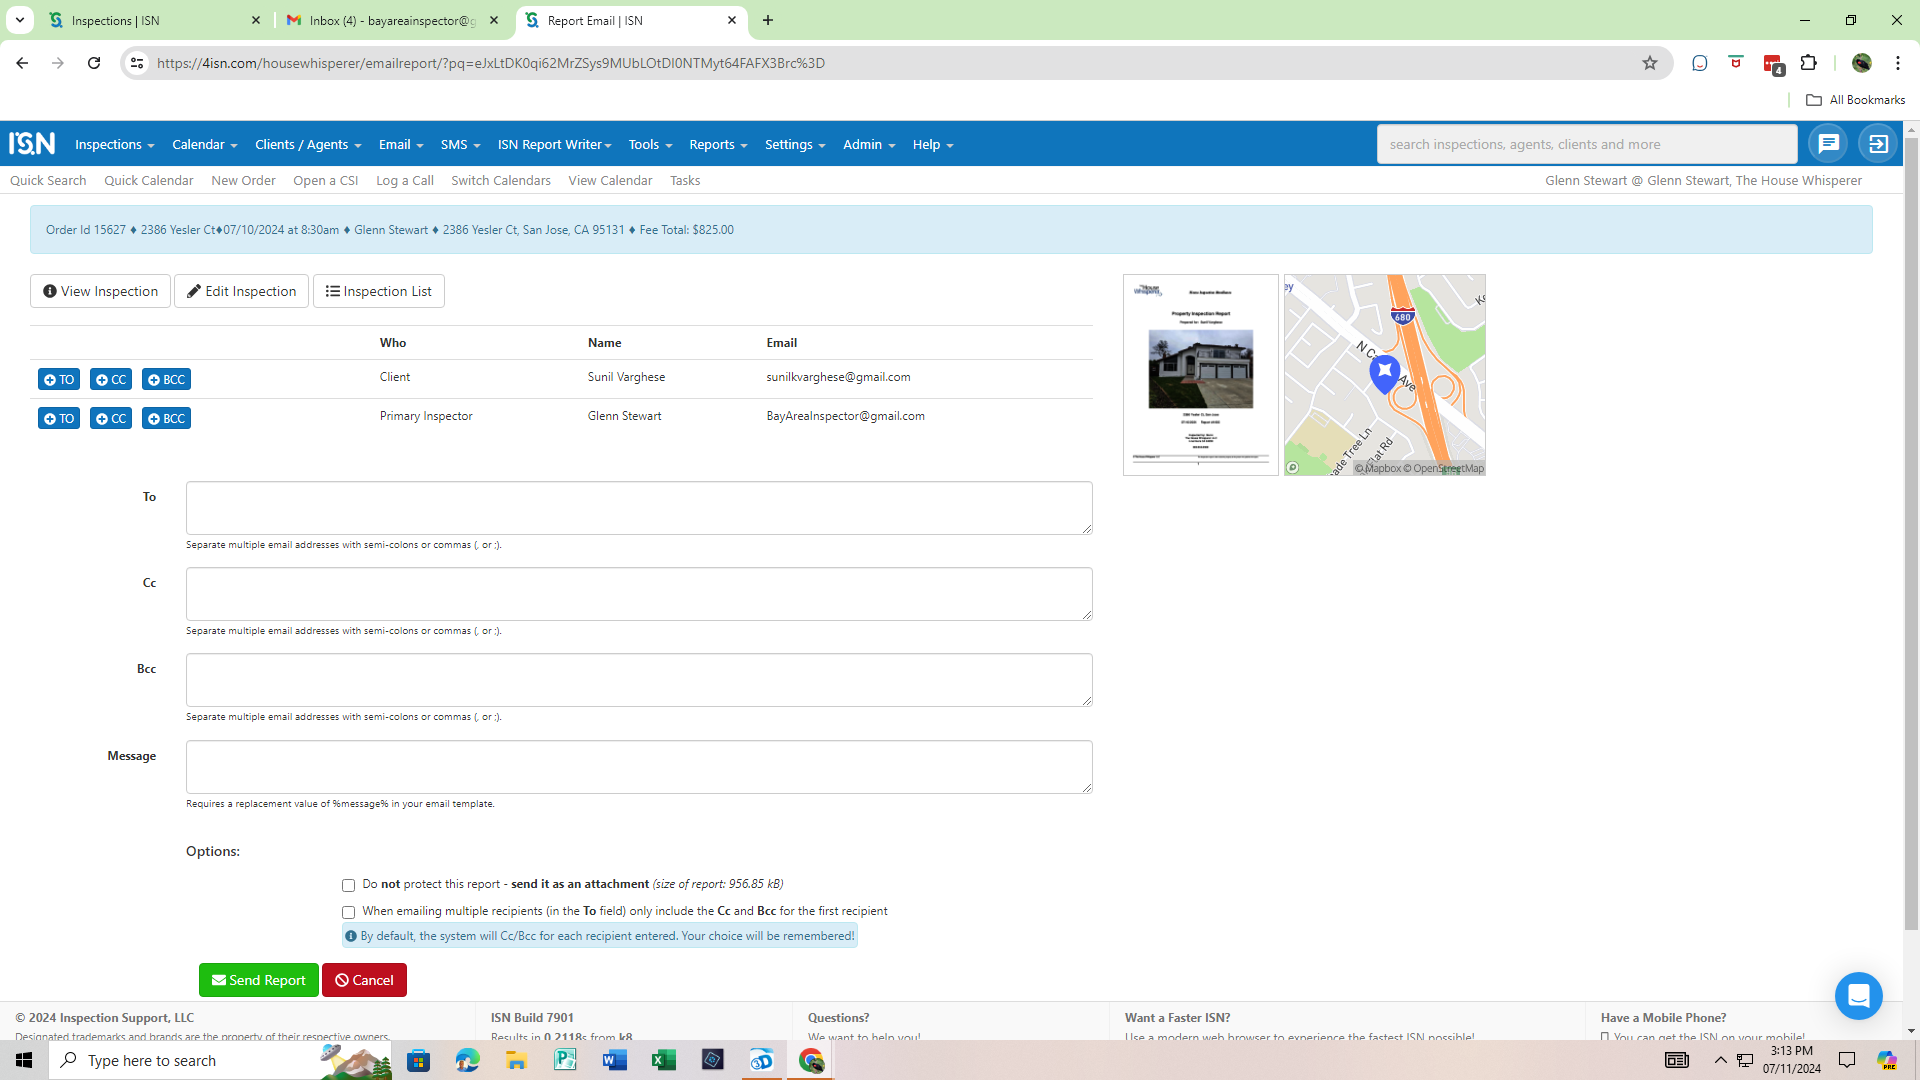Viewport: 1920px width, 1080px height.
Task: Open Microsoft Edge from taskbar
Action: (x=467, y=1060)
